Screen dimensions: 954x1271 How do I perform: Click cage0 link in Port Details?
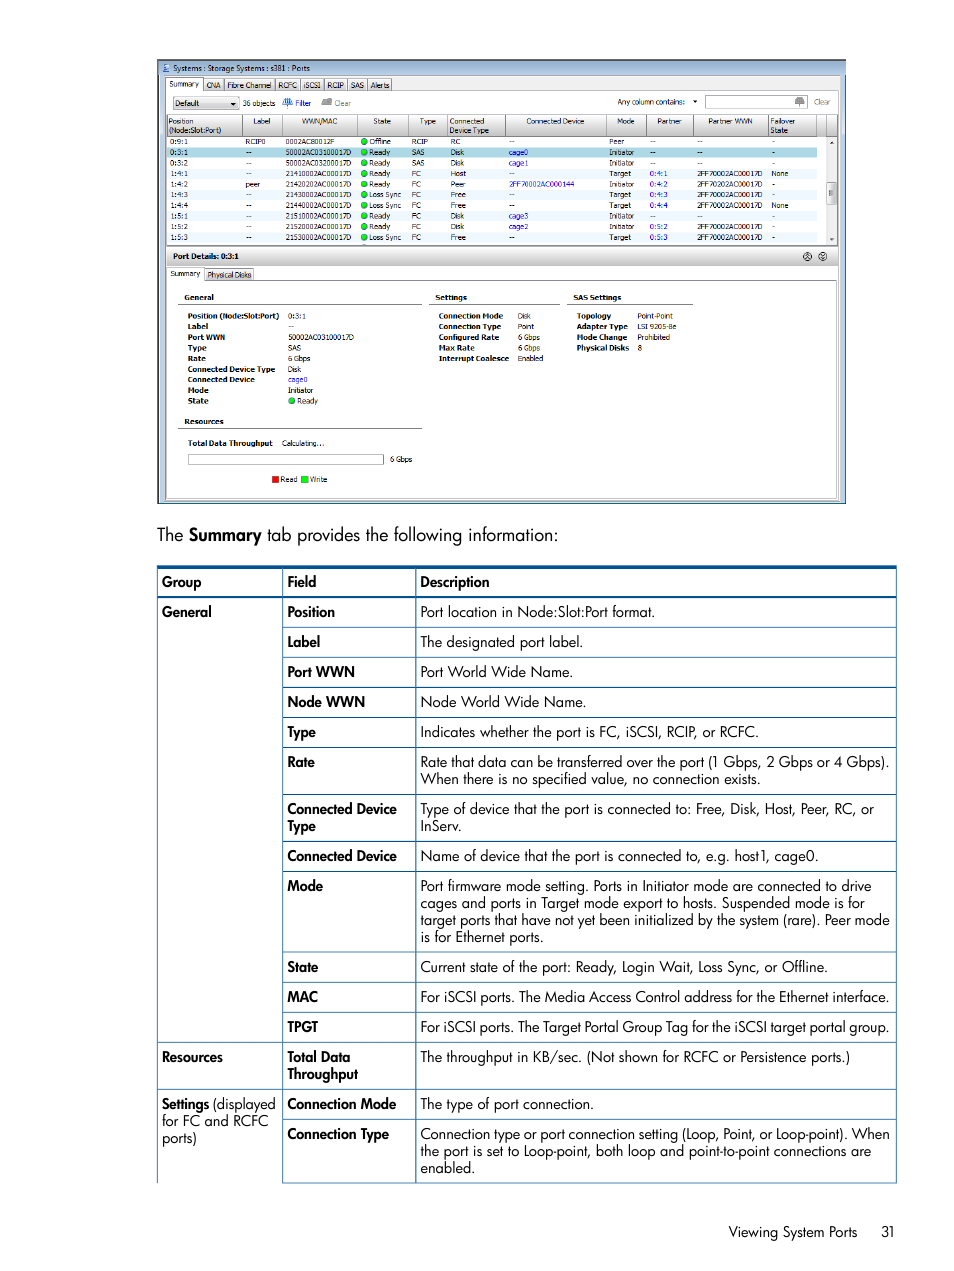click(298, 380)
